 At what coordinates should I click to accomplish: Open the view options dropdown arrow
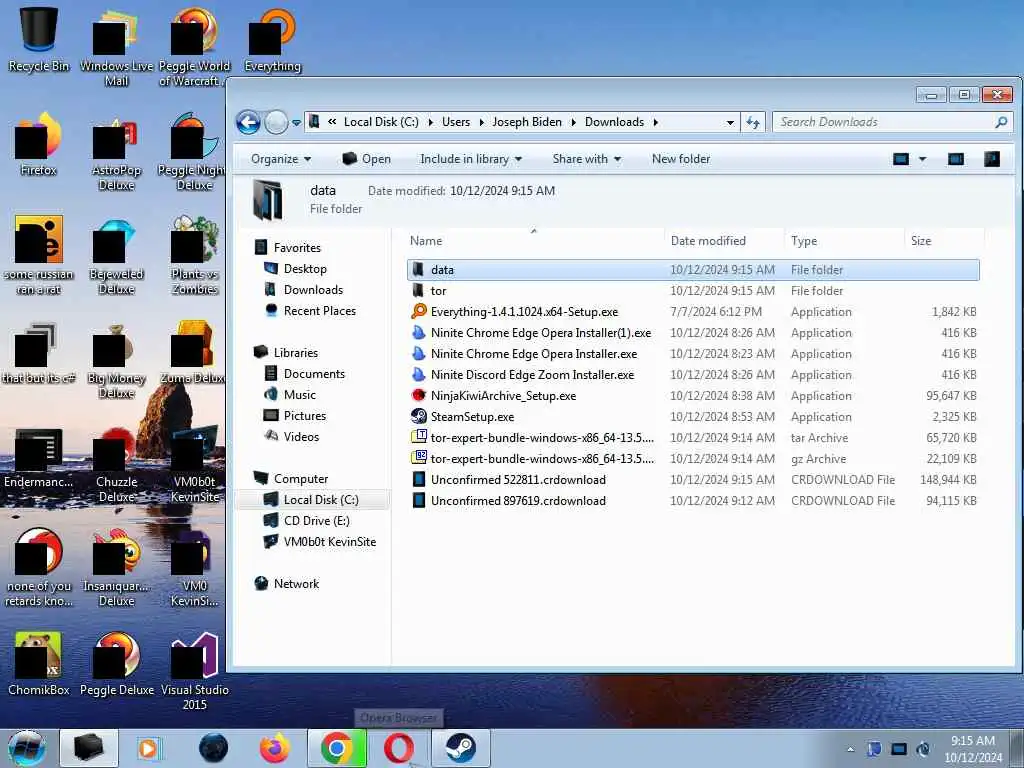[922, 159]
